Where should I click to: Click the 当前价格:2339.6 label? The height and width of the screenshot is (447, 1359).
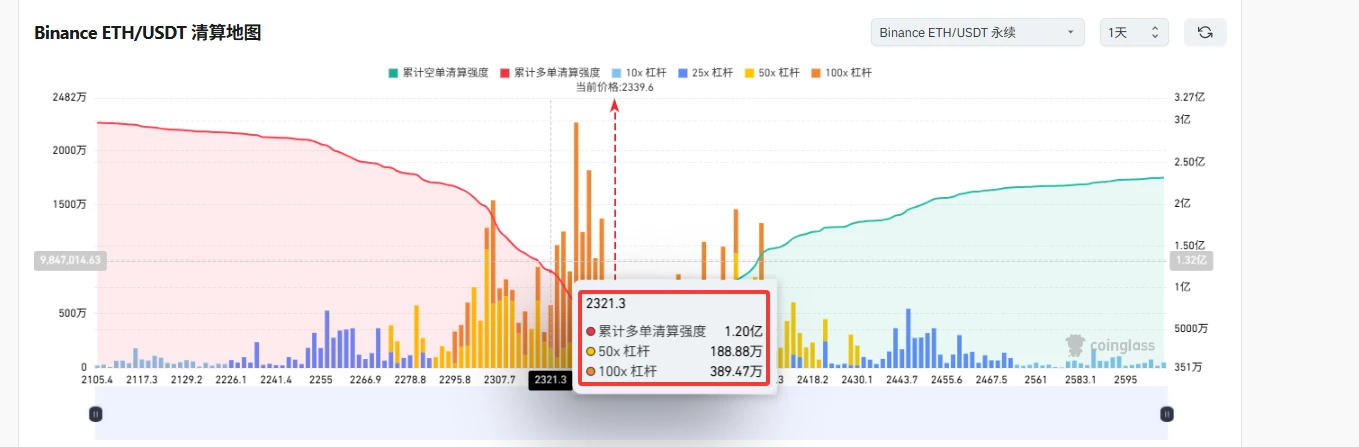pyautogui.click(x=615, y=87)
